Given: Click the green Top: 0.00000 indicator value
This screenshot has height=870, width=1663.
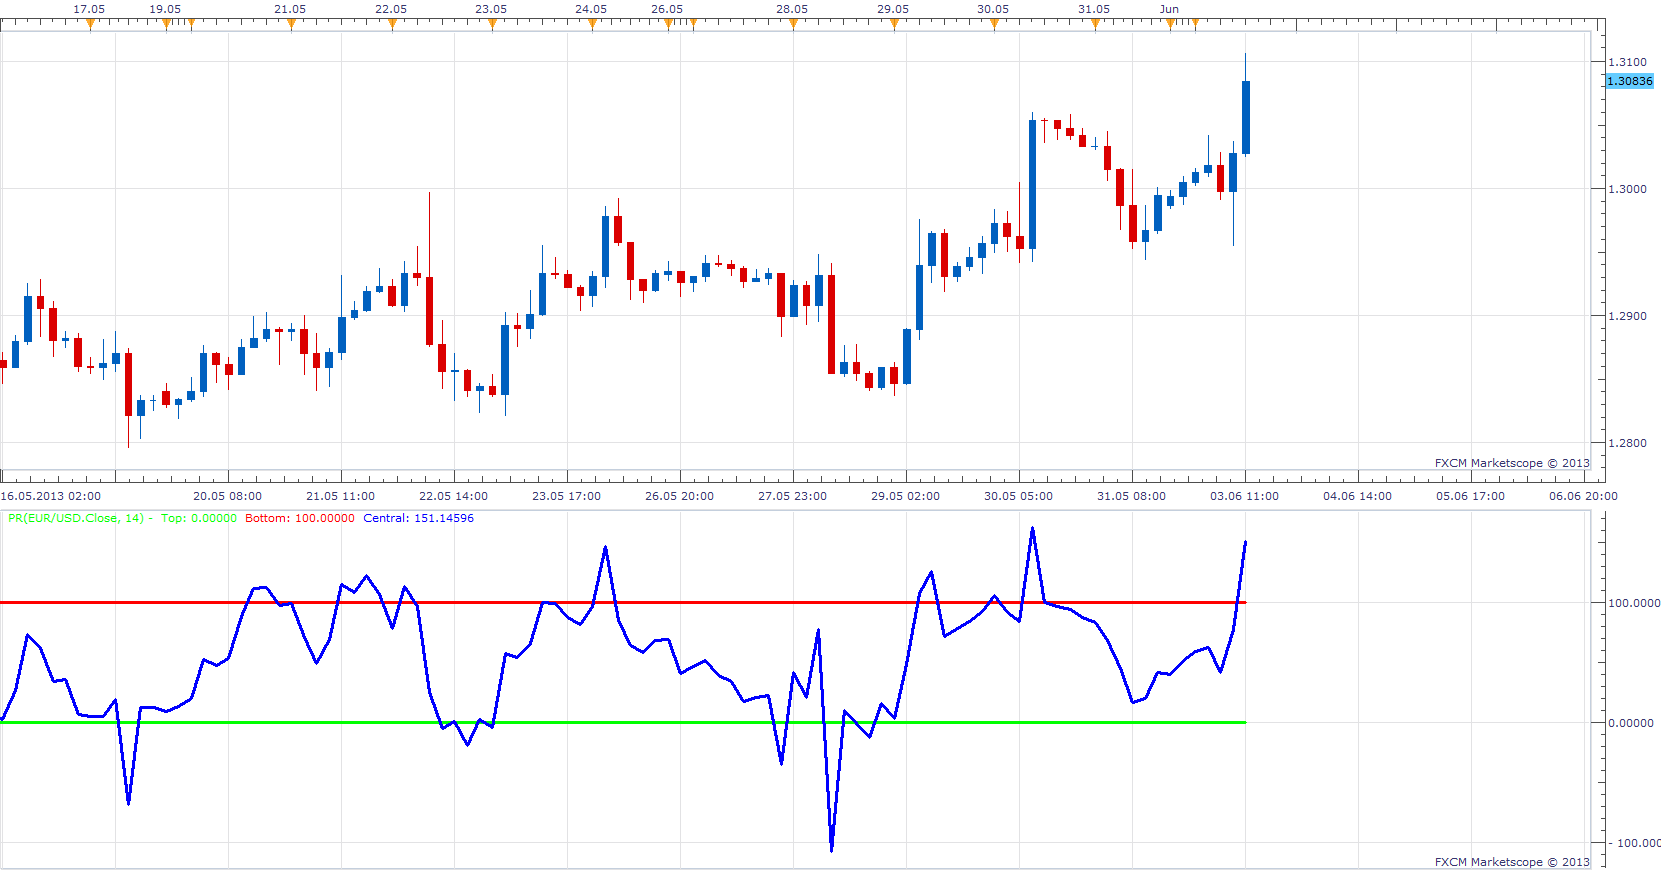Looking at the screenshot, I should [x=199, y=518].
